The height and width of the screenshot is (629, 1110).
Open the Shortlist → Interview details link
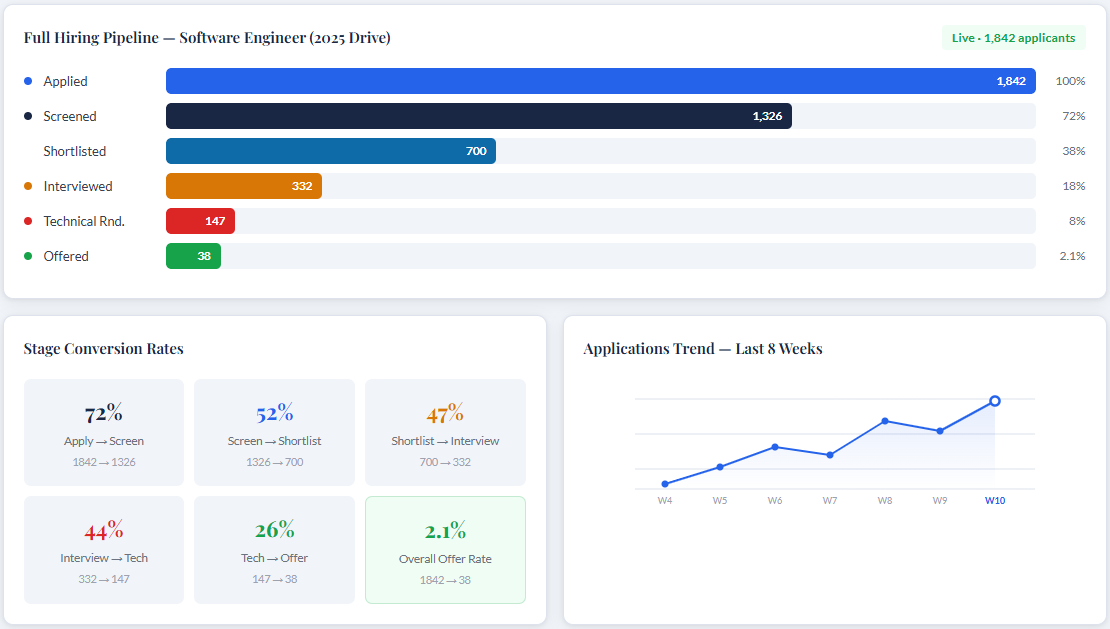pos(445,432)
